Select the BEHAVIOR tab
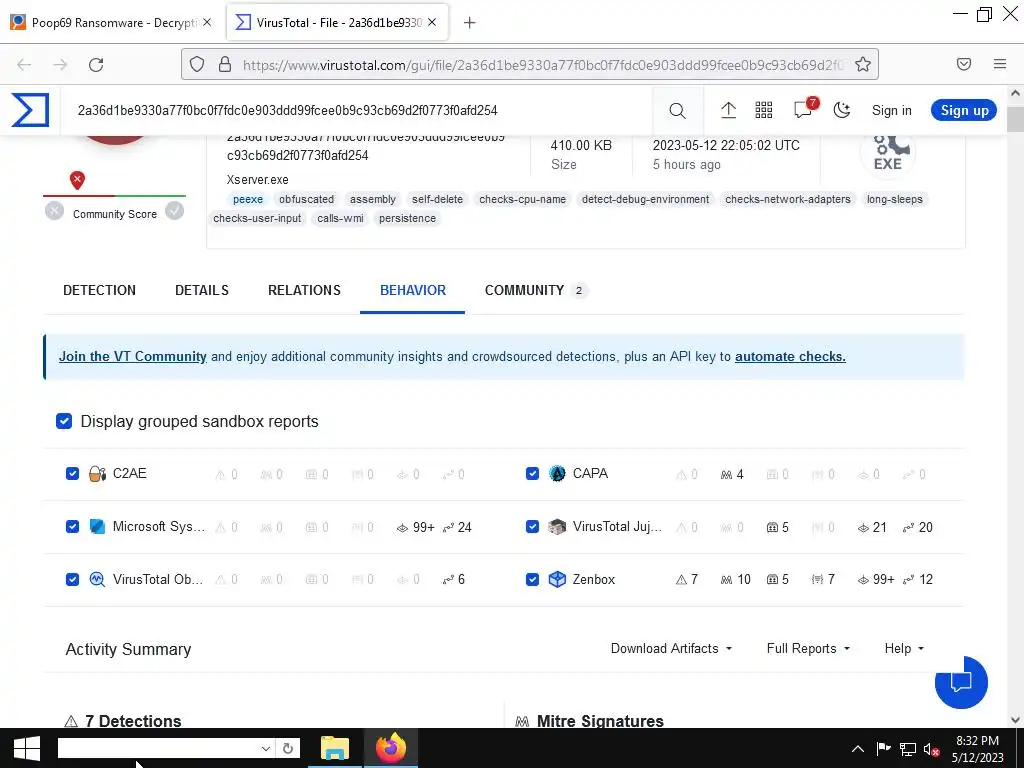Image resolution: width=1024 pixels, height=768 pixels. pyautogui.click(x=413, y=291)
